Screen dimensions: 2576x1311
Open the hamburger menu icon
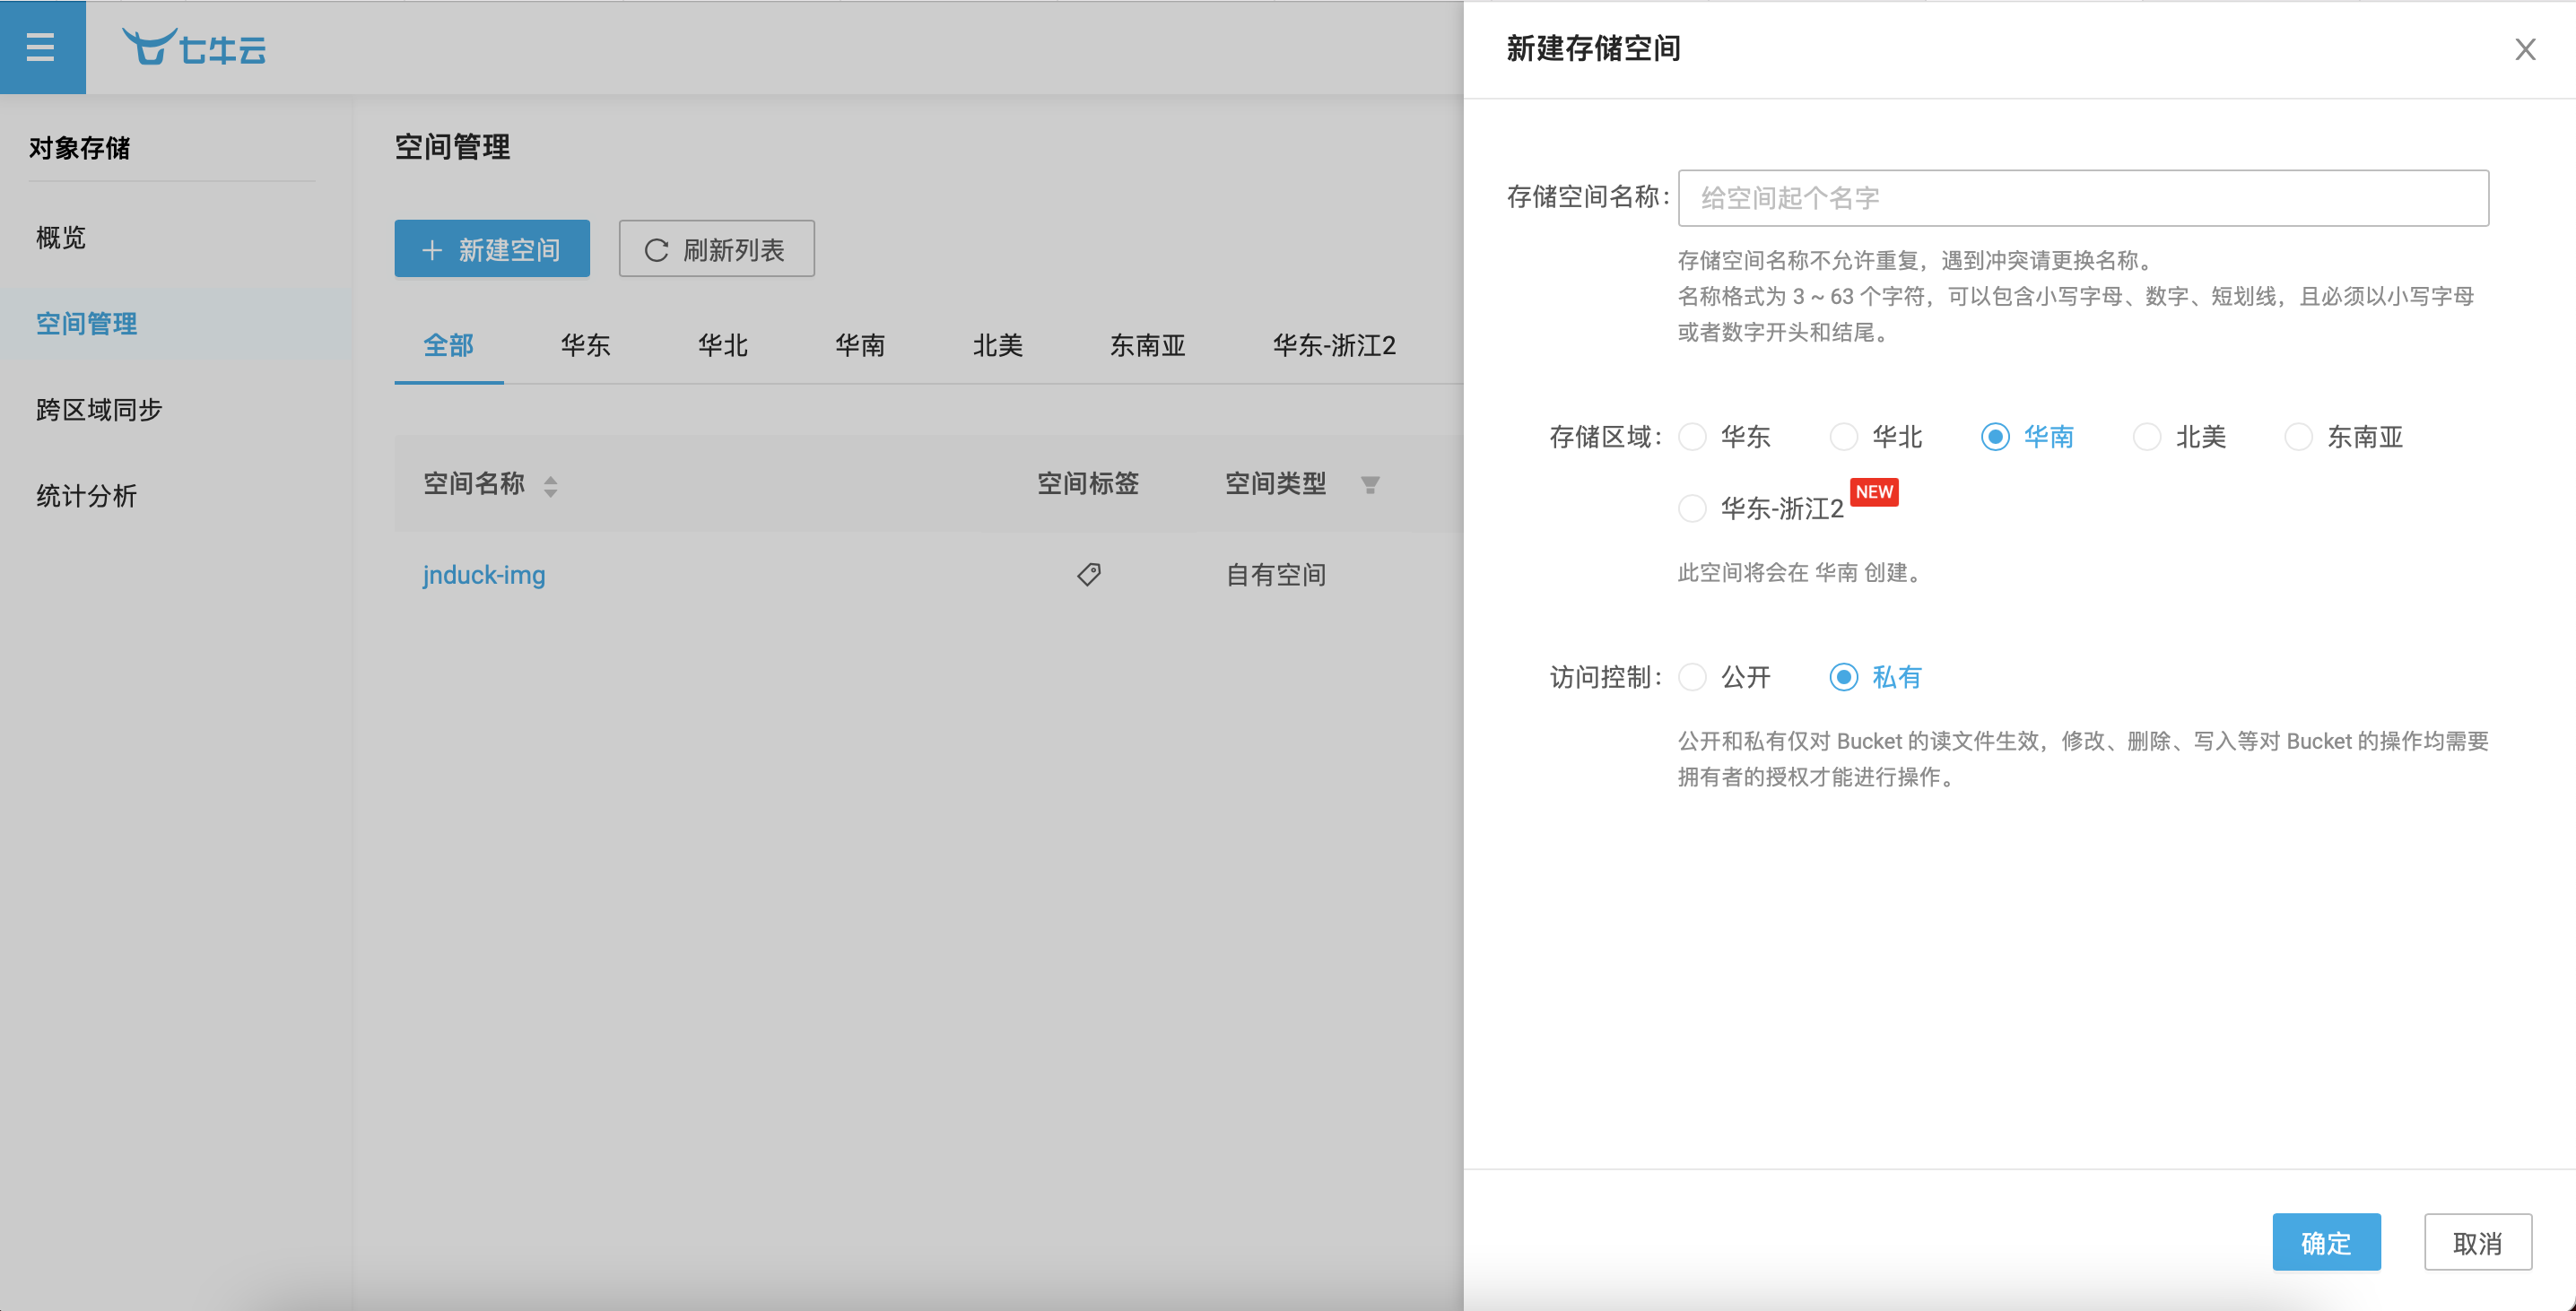click(41, 47)
